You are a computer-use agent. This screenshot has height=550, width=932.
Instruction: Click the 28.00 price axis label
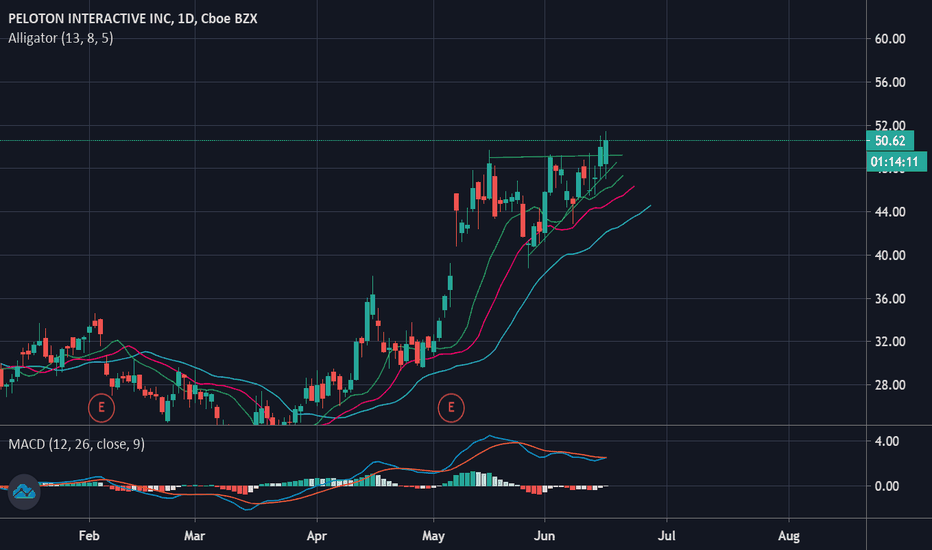click(x=890, y=385)
